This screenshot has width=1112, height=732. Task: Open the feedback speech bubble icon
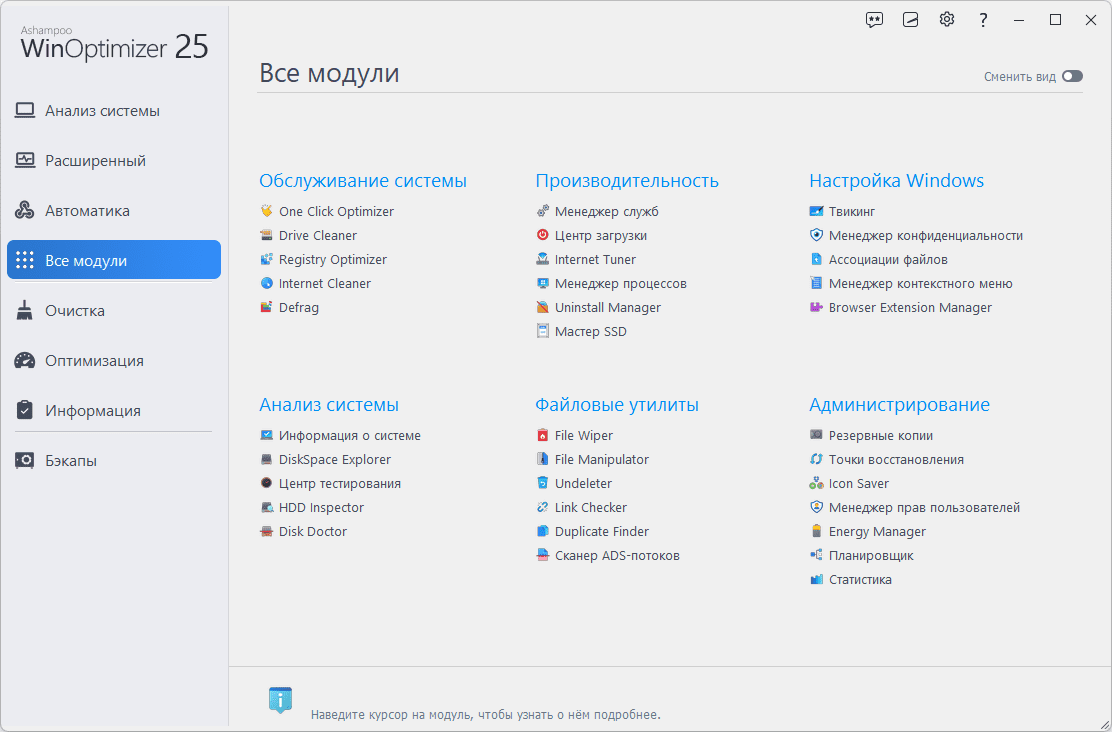874,20
